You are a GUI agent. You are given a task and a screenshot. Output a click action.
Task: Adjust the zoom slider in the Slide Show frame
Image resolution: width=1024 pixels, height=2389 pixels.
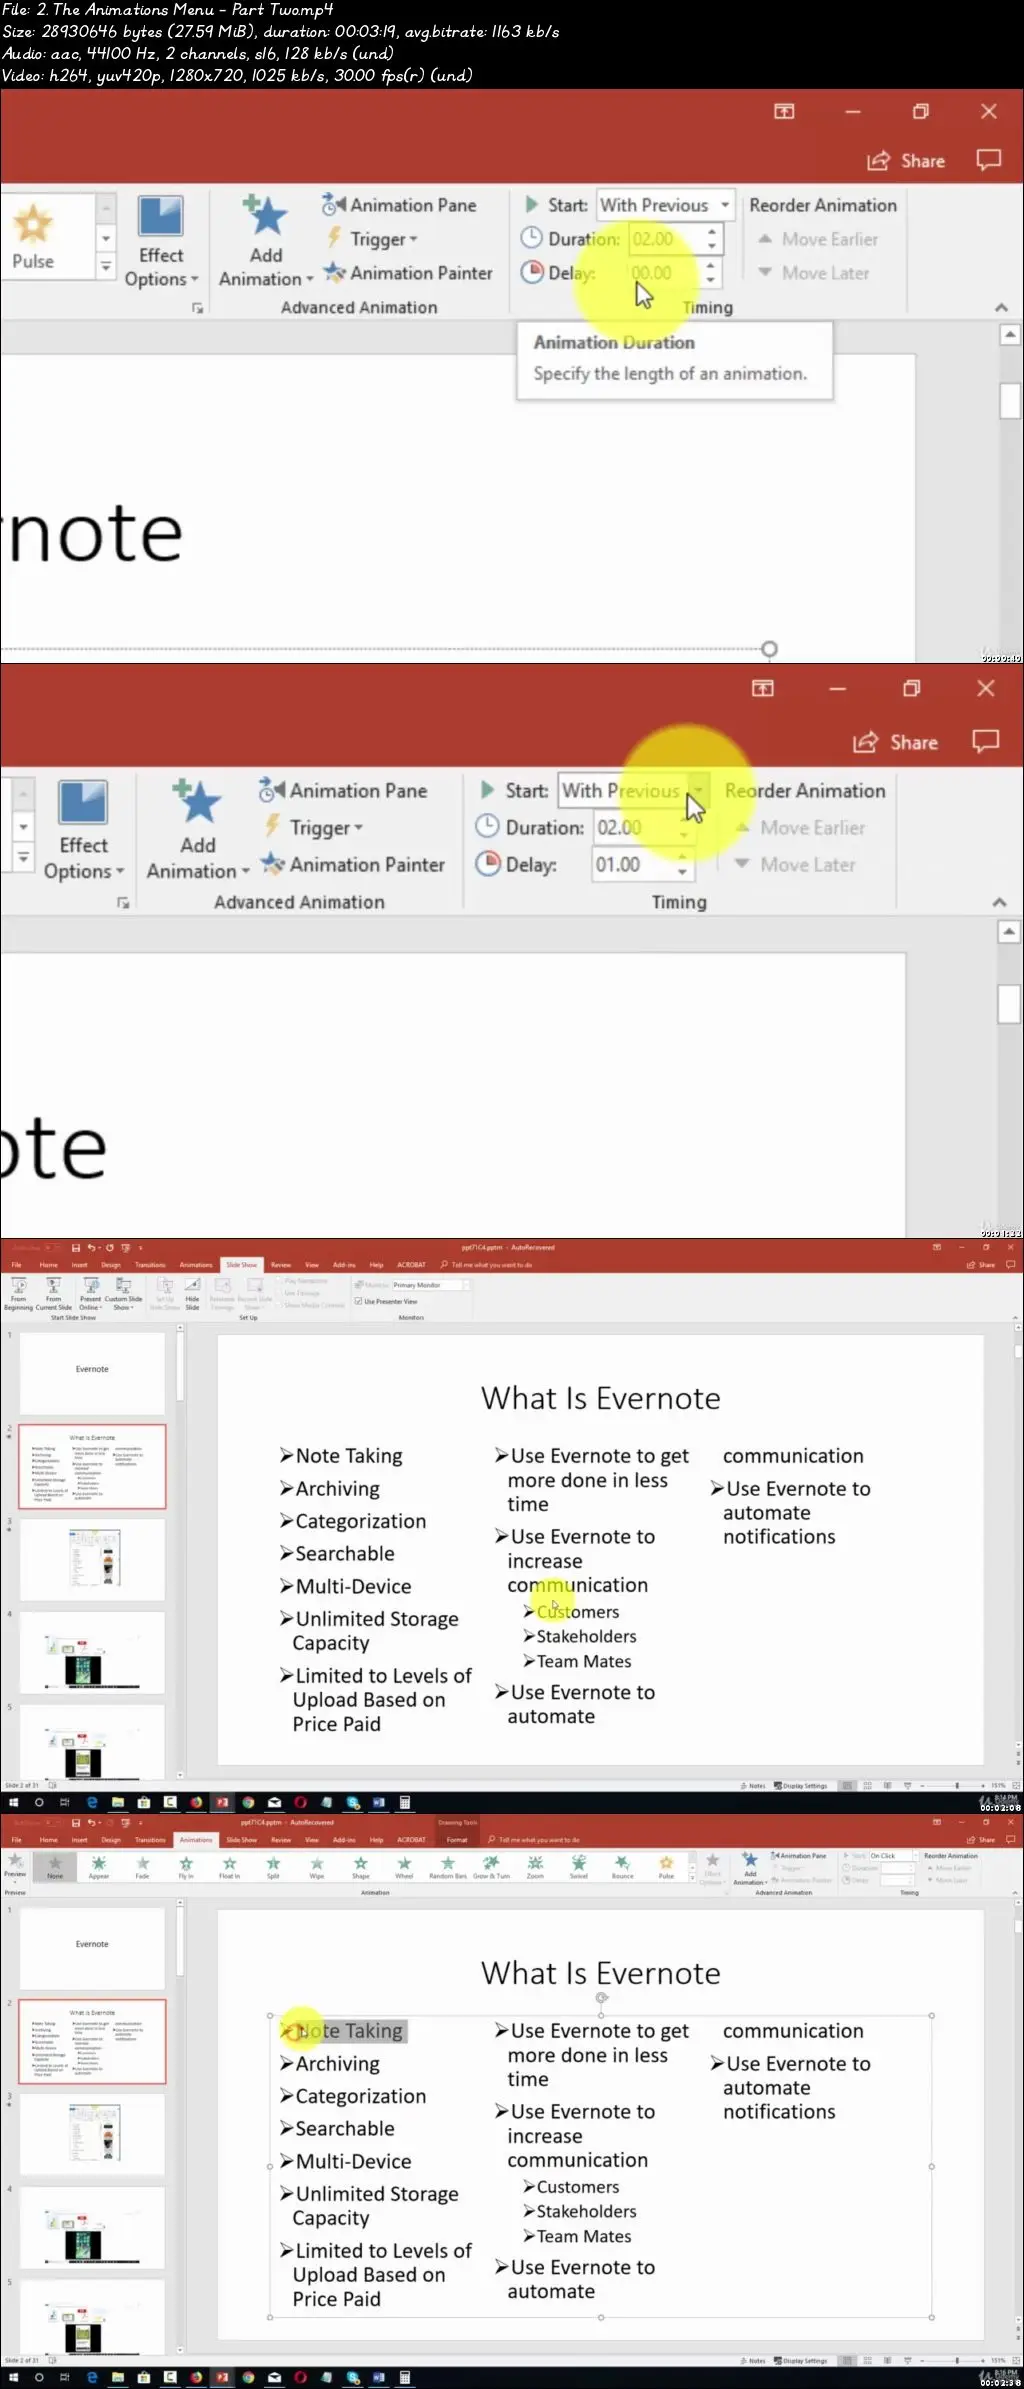click(956, 1786)
